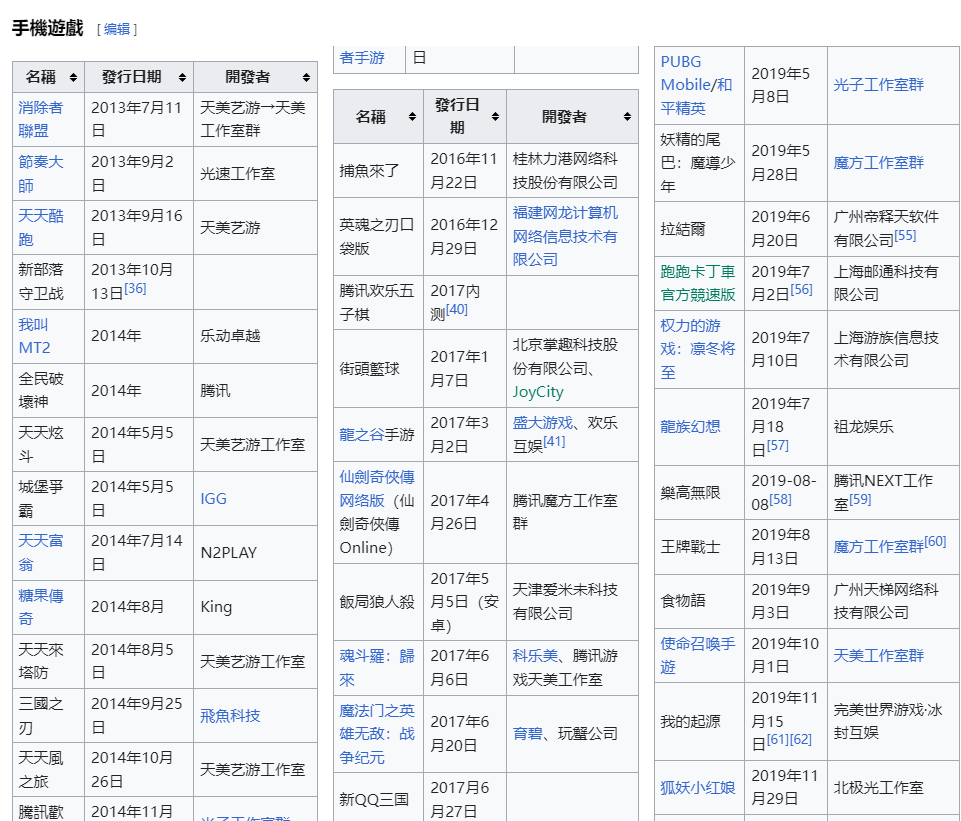Open the 盛大游戏 link
961x821 pixels.
(x=542, y=423)
